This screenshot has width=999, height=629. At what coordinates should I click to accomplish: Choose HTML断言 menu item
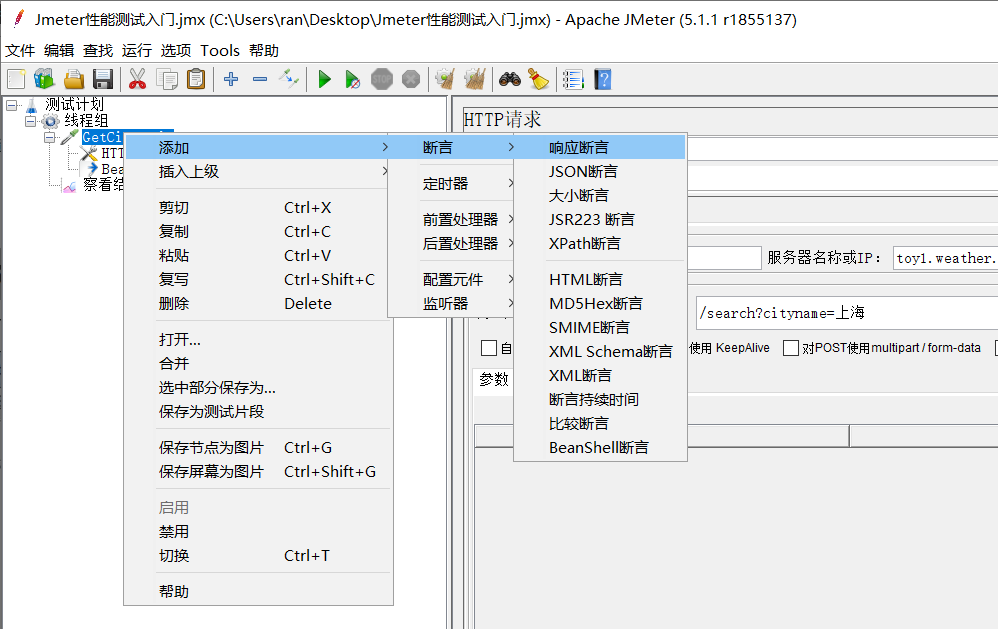coord(600,279)
